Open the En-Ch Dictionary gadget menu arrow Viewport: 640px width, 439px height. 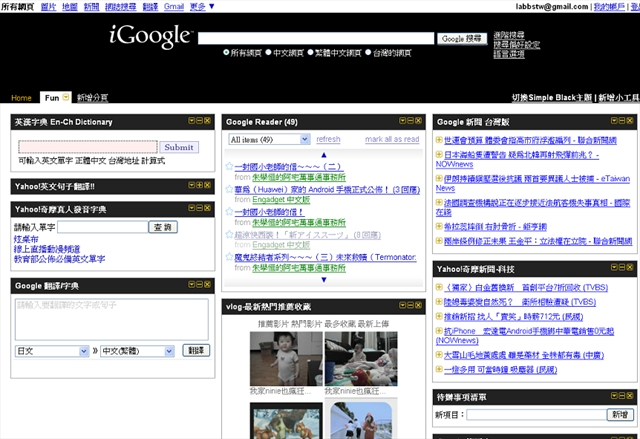point(191,120)
